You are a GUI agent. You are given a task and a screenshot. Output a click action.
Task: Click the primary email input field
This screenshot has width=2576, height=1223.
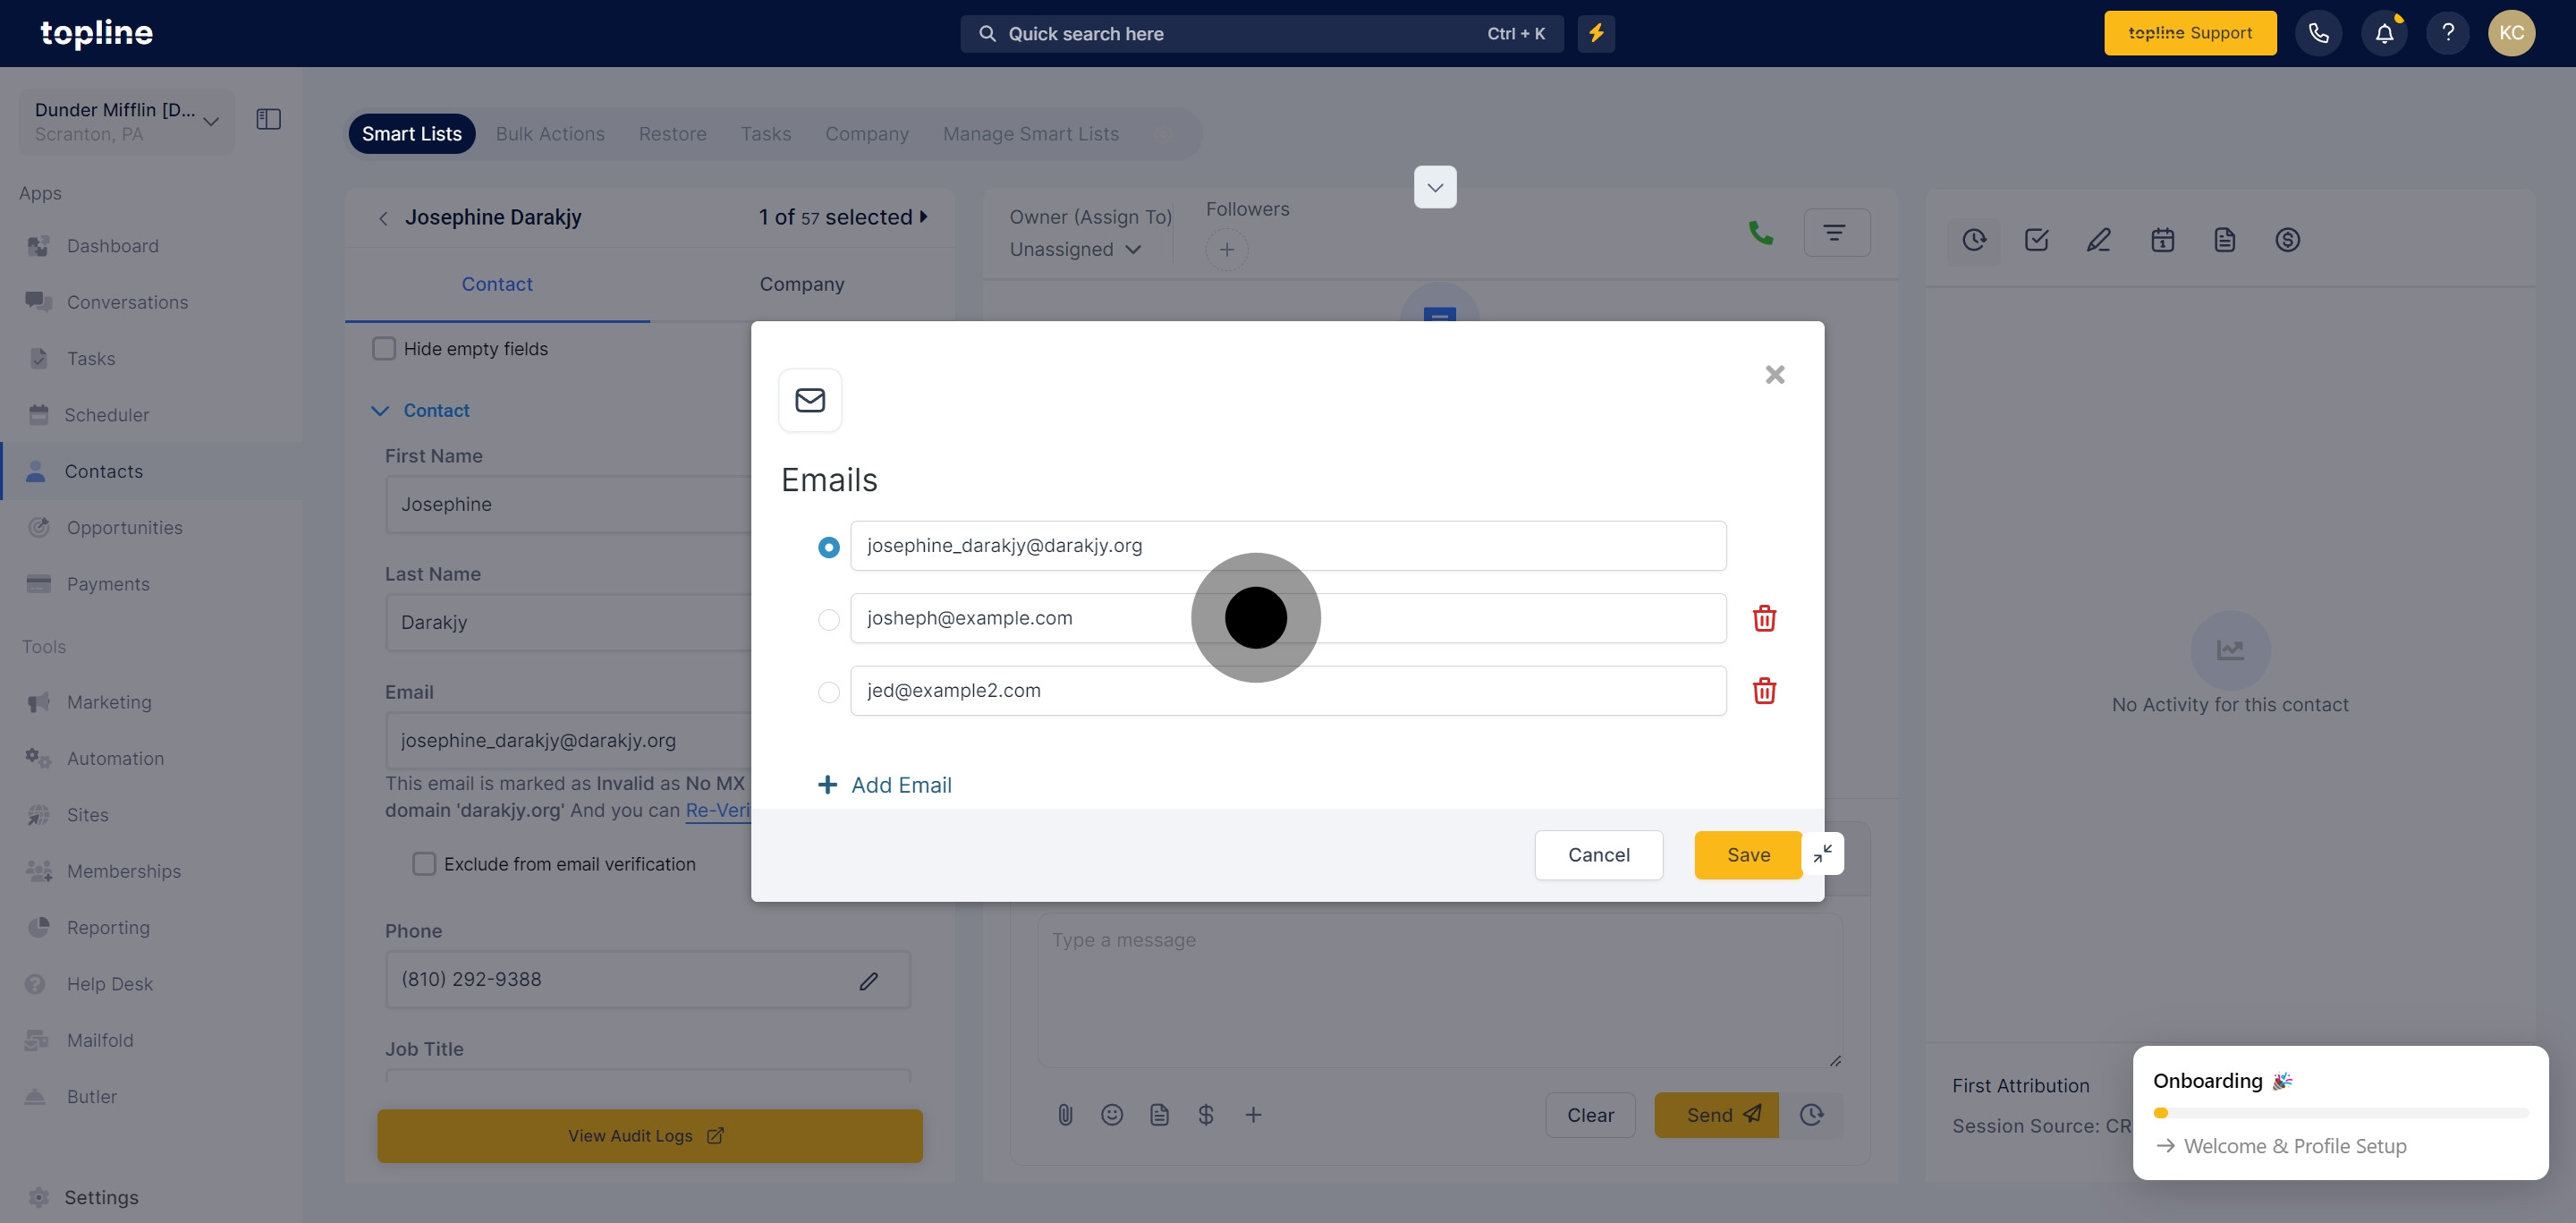click(x=1287, y=546)
